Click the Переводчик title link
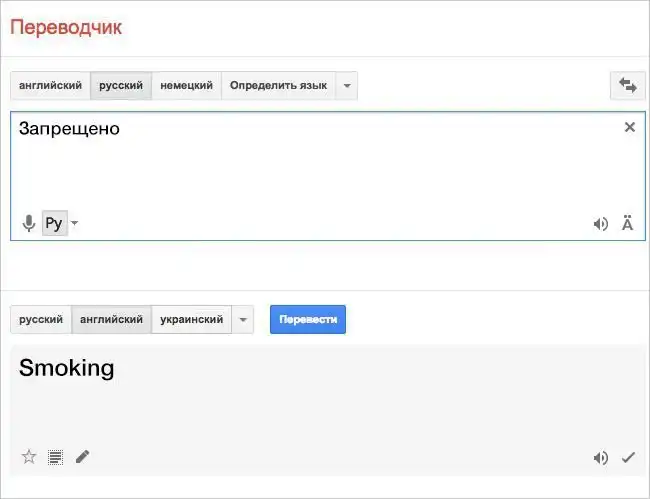 pyautogui.click(x=66, y=27)
